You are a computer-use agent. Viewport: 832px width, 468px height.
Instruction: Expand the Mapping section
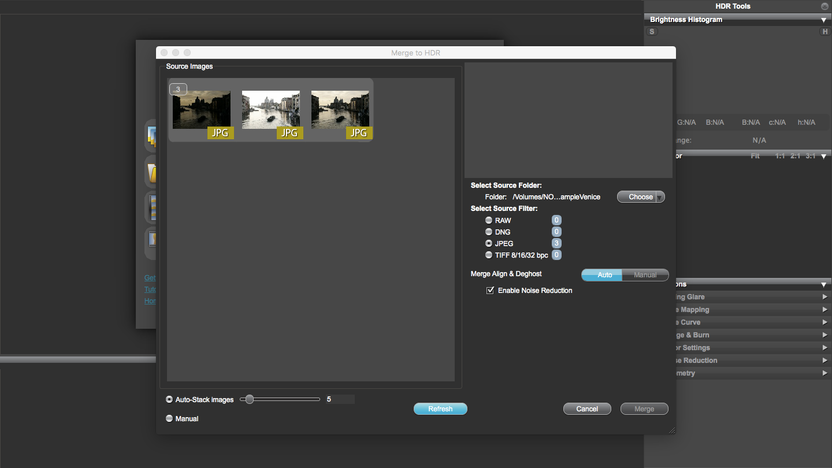pos(825,309)
